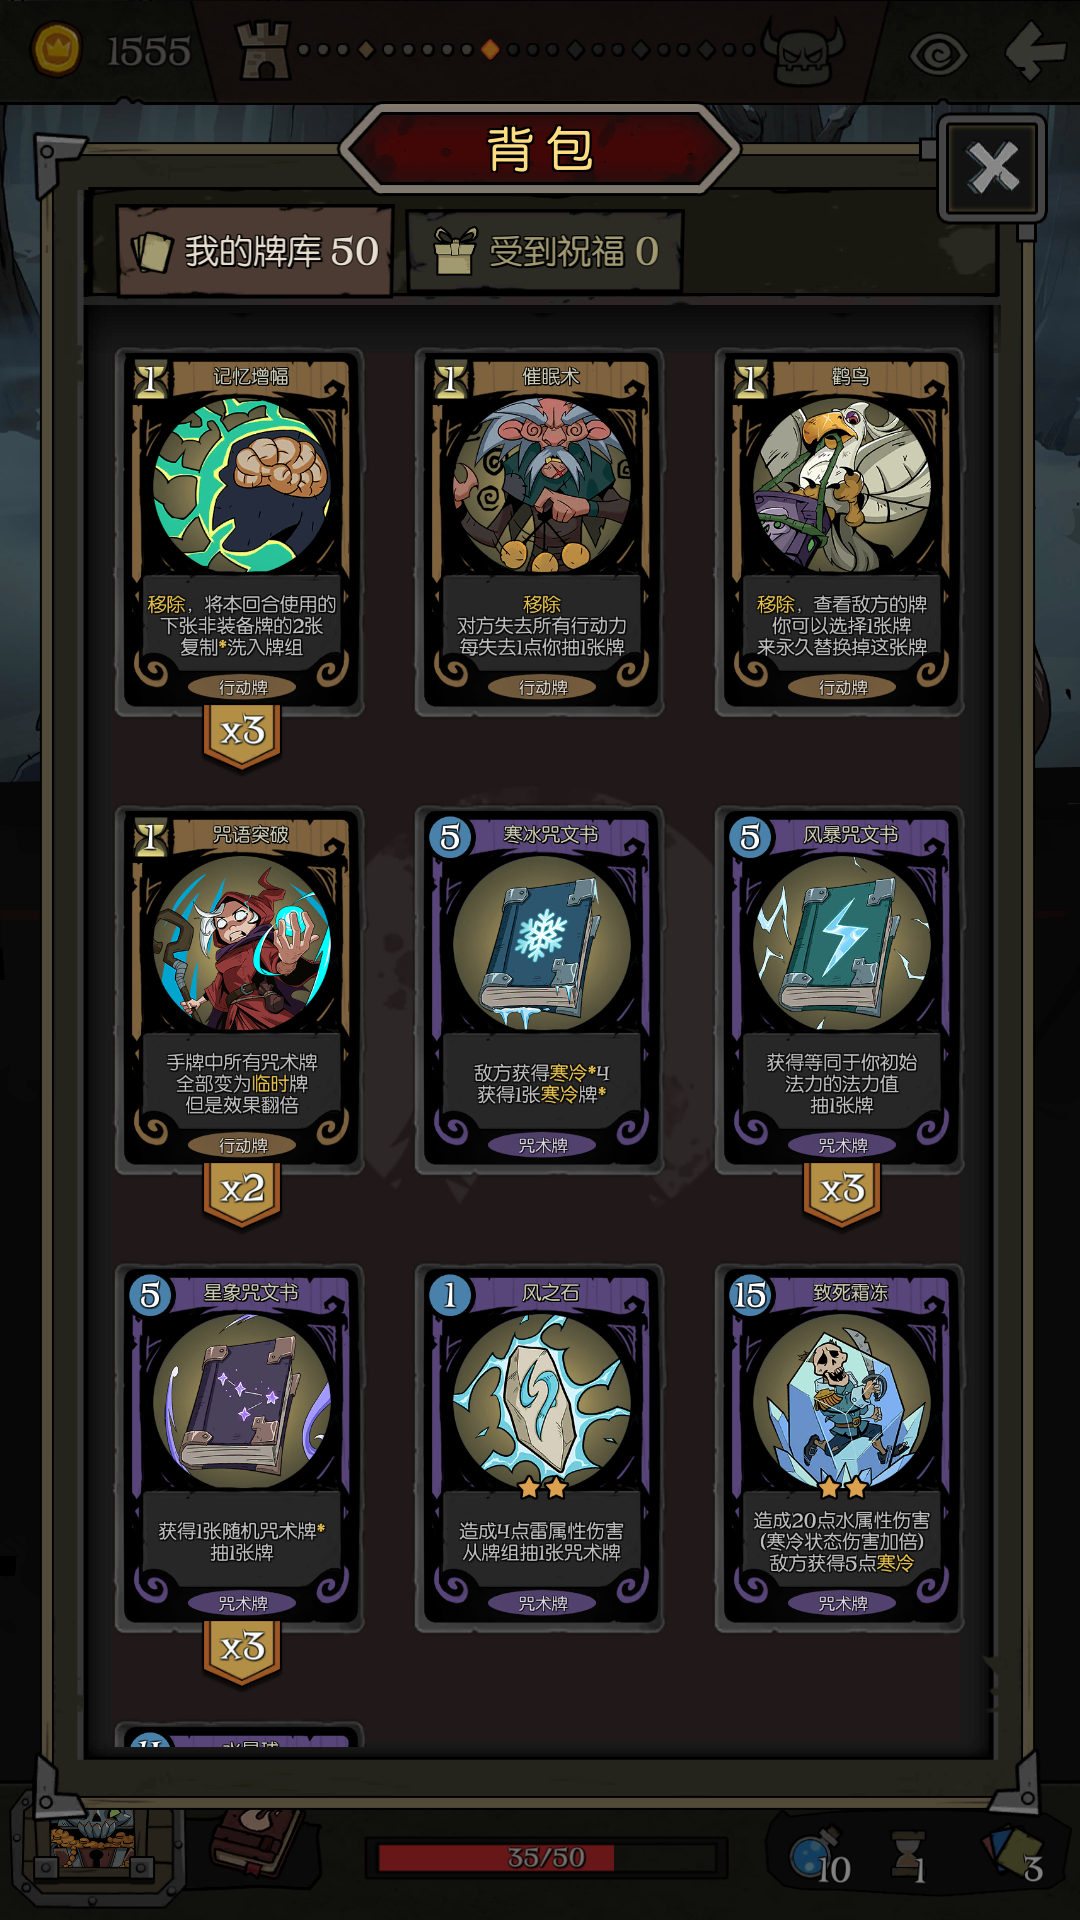Pick the 风暴咒文书 lightning book card
The width and height of the screenshot is (1080, 1920).
(840, 989)
